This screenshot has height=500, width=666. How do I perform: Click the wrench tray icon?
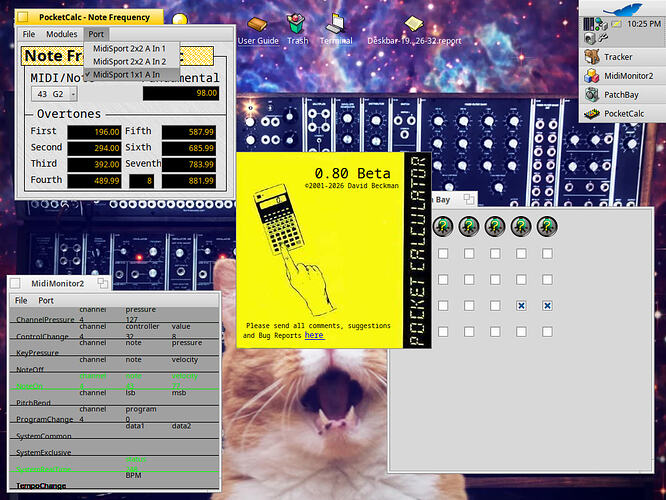click(603, 38)
